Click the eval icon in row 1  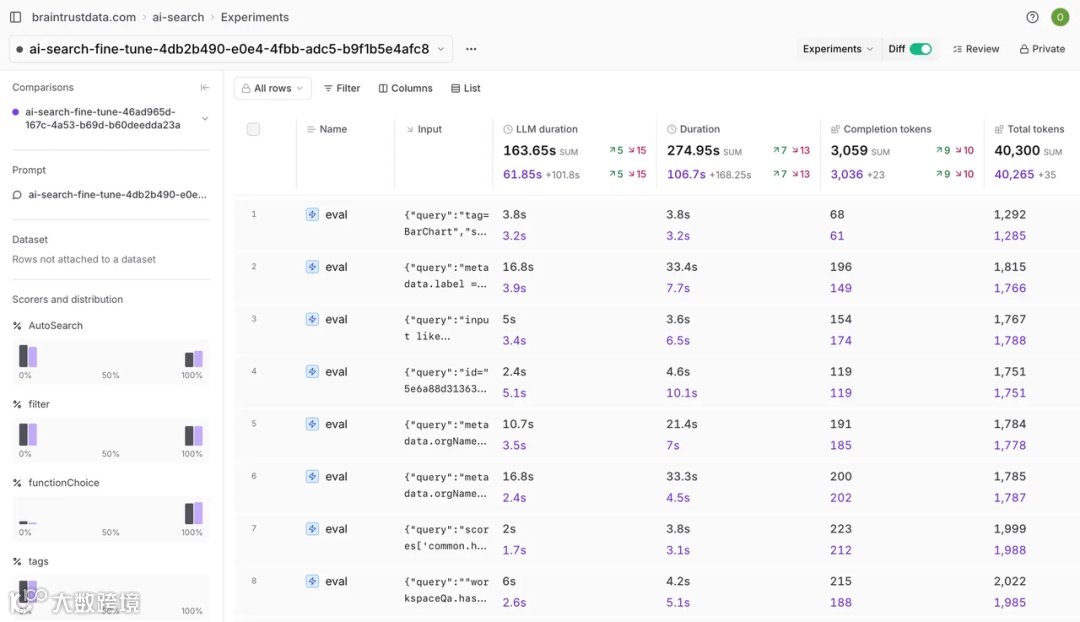point(312,214)
